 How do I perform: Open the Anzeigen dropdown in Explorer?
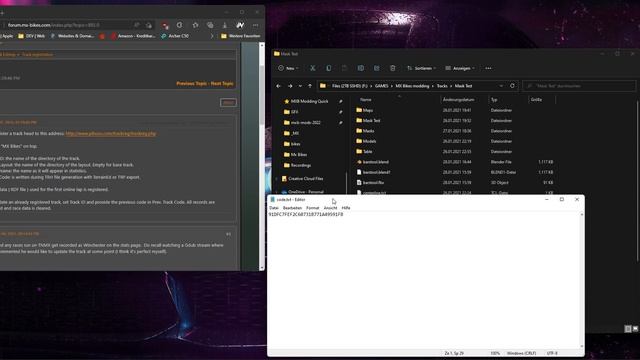tap(460, 68)
